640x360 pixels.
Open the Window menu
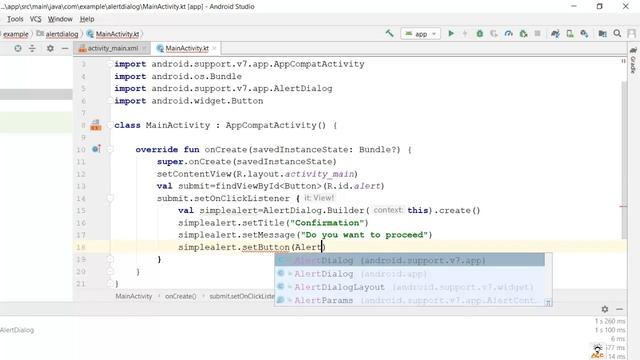[60, 19]
